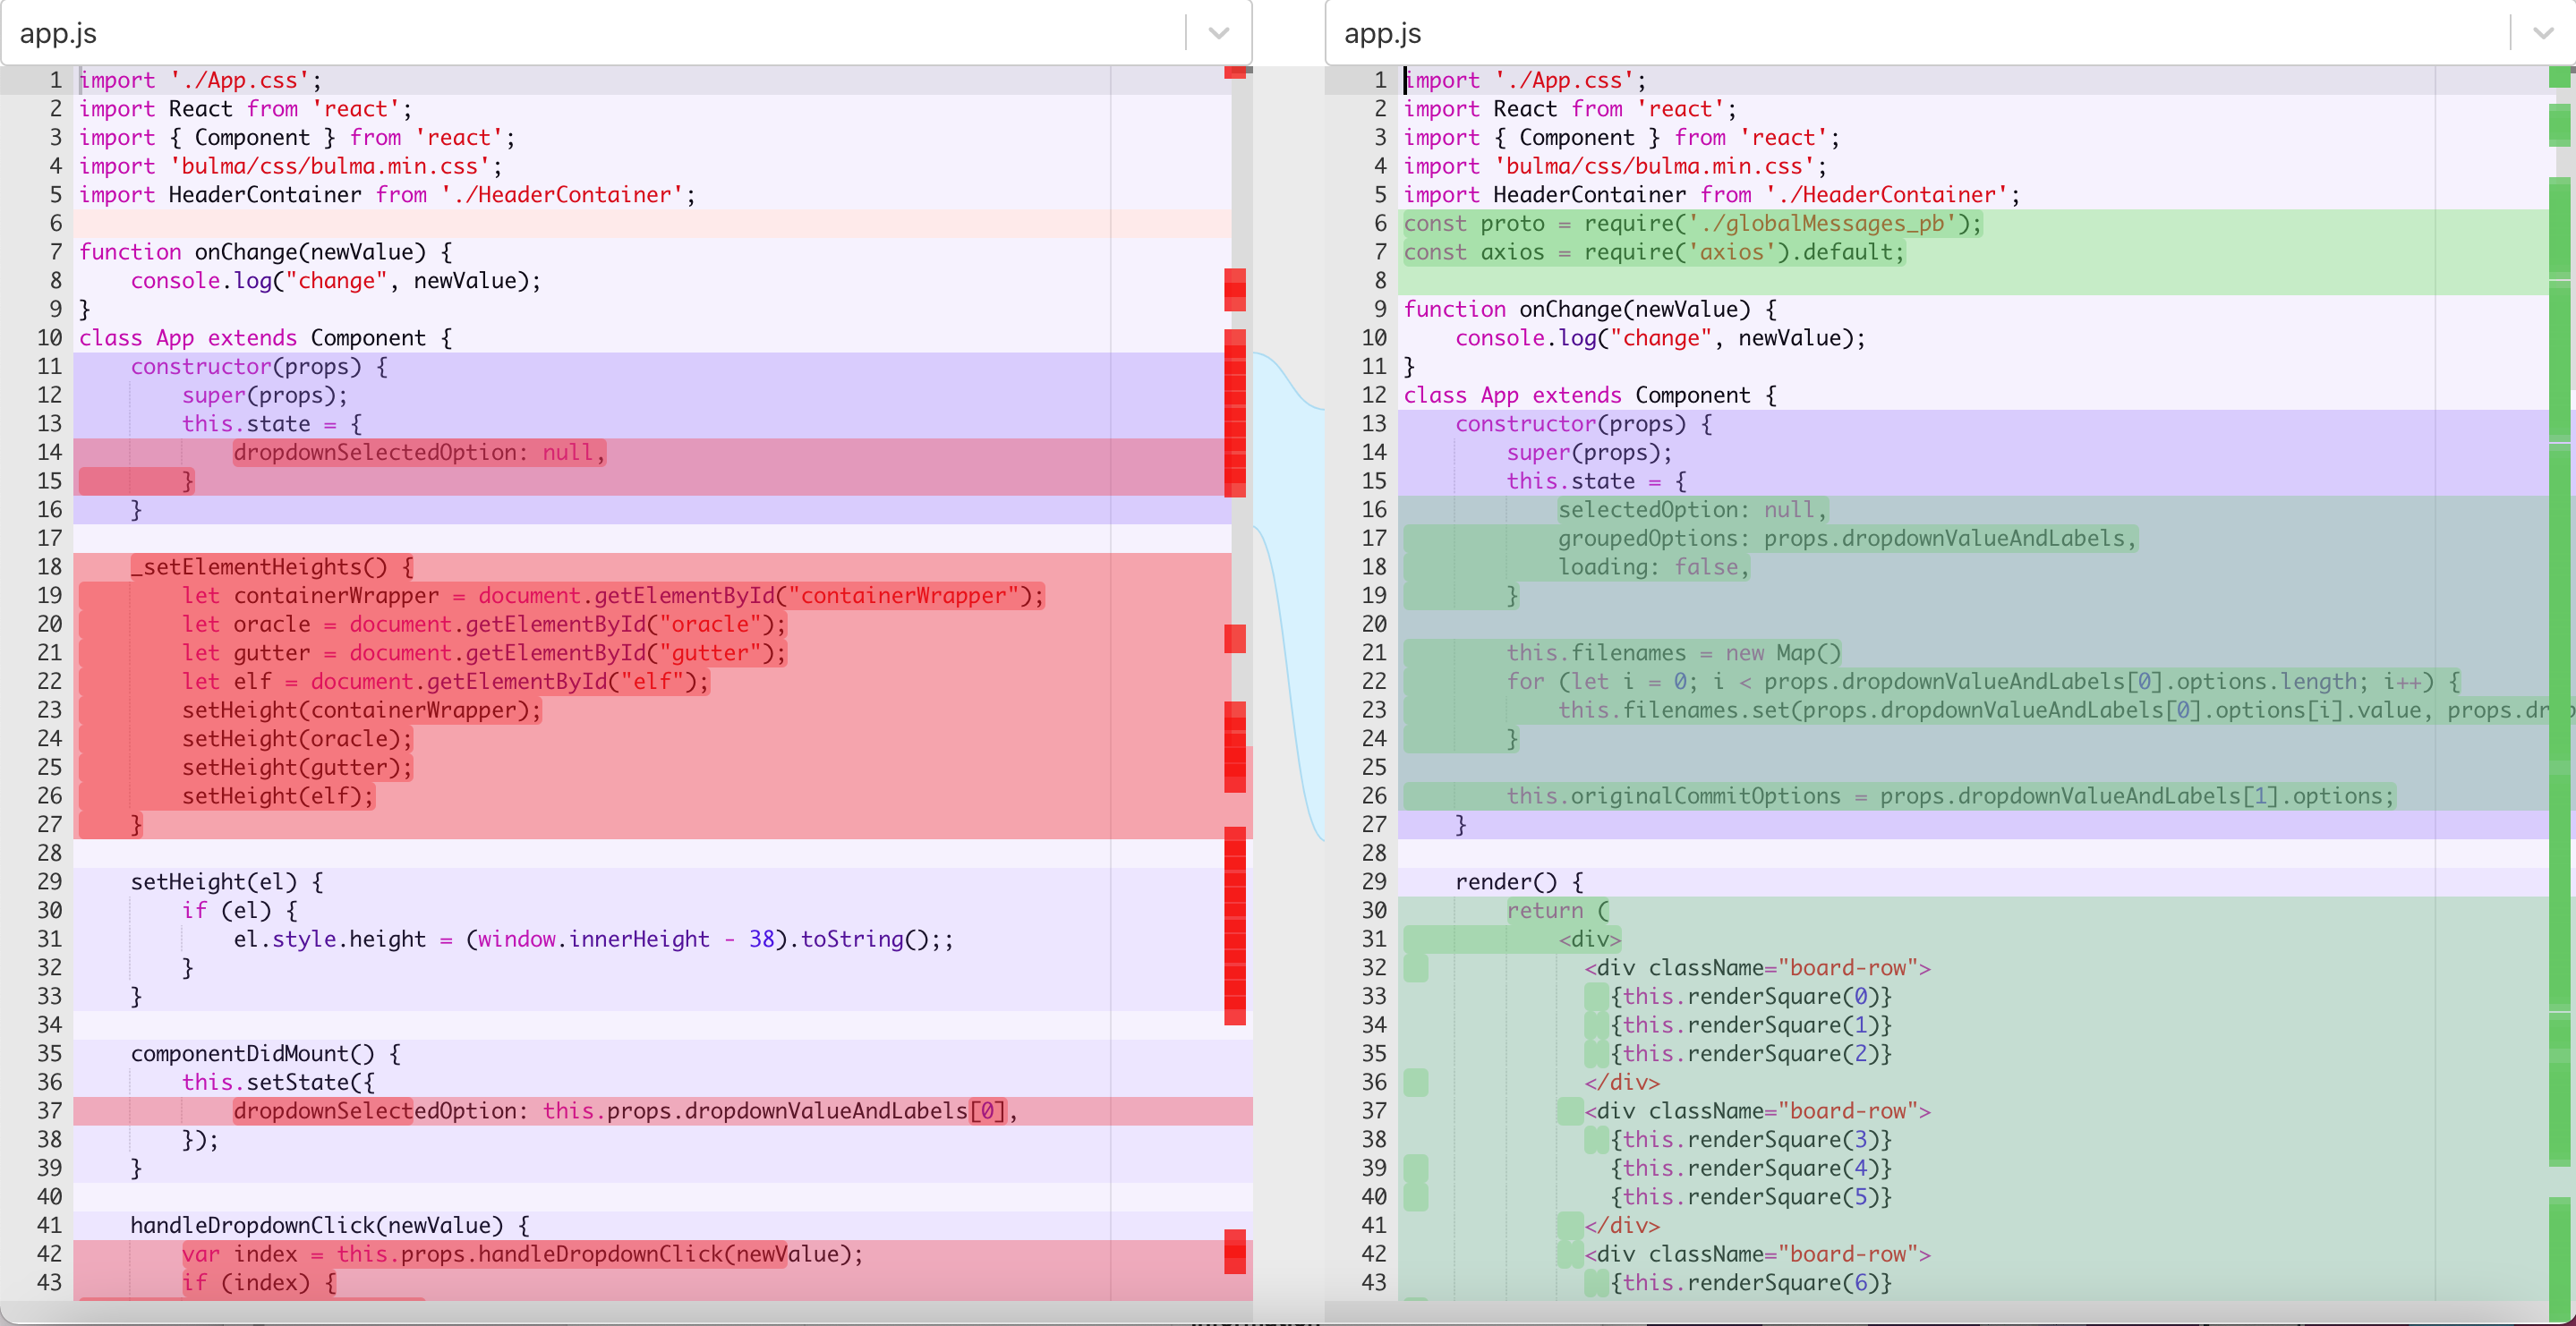Click 'groupedOptions: props.dropdownValueAndLabels,' line
Viewport: 2576px width, 1326px height.
(x=1847, y=539)
